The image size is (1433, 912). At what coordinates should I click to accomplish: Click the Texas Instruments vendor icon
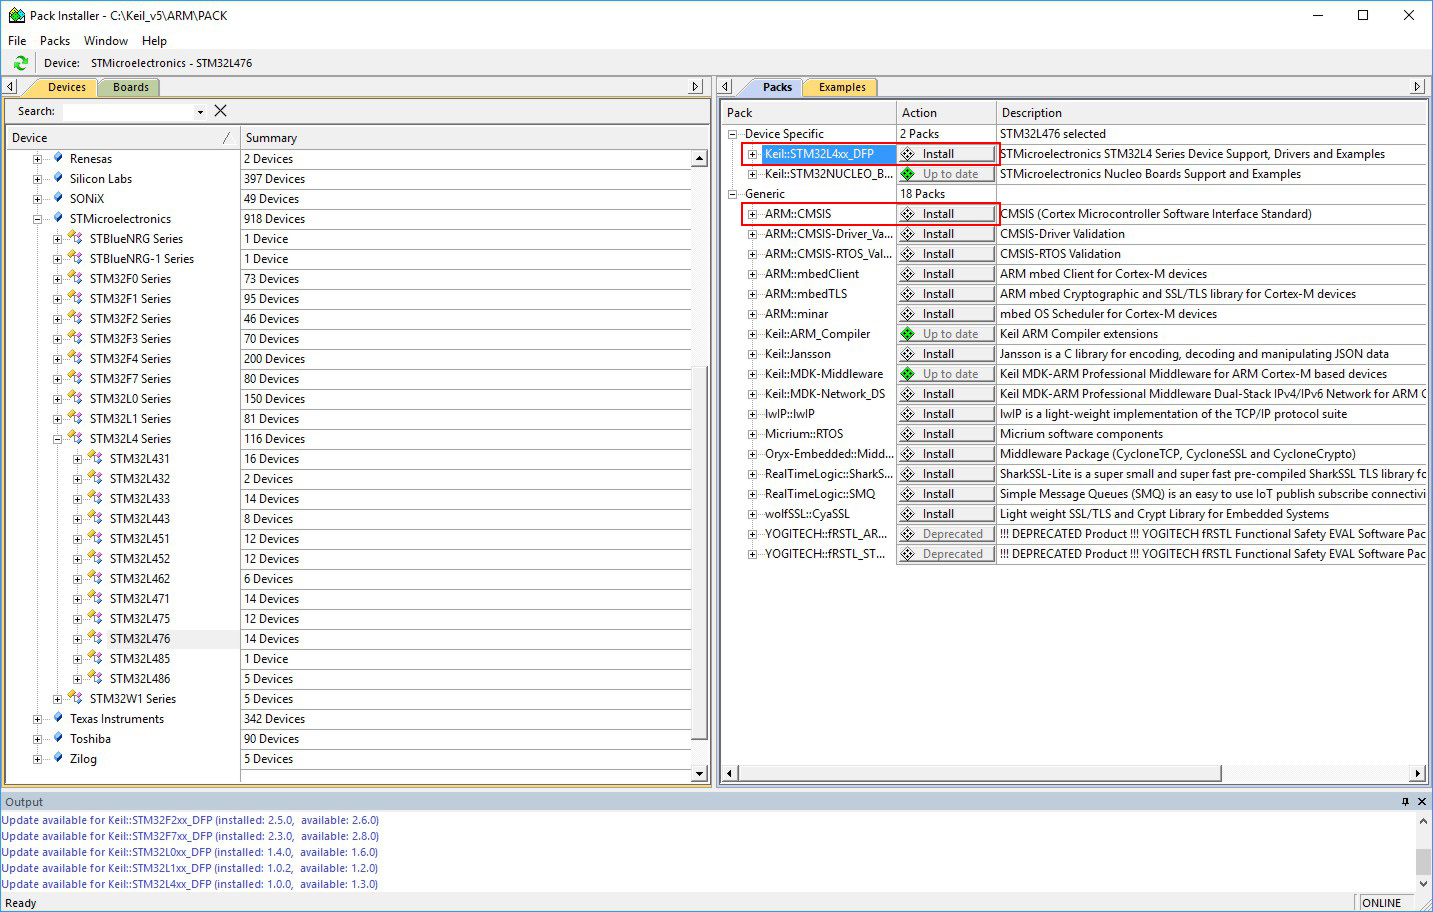pos(58,718)
